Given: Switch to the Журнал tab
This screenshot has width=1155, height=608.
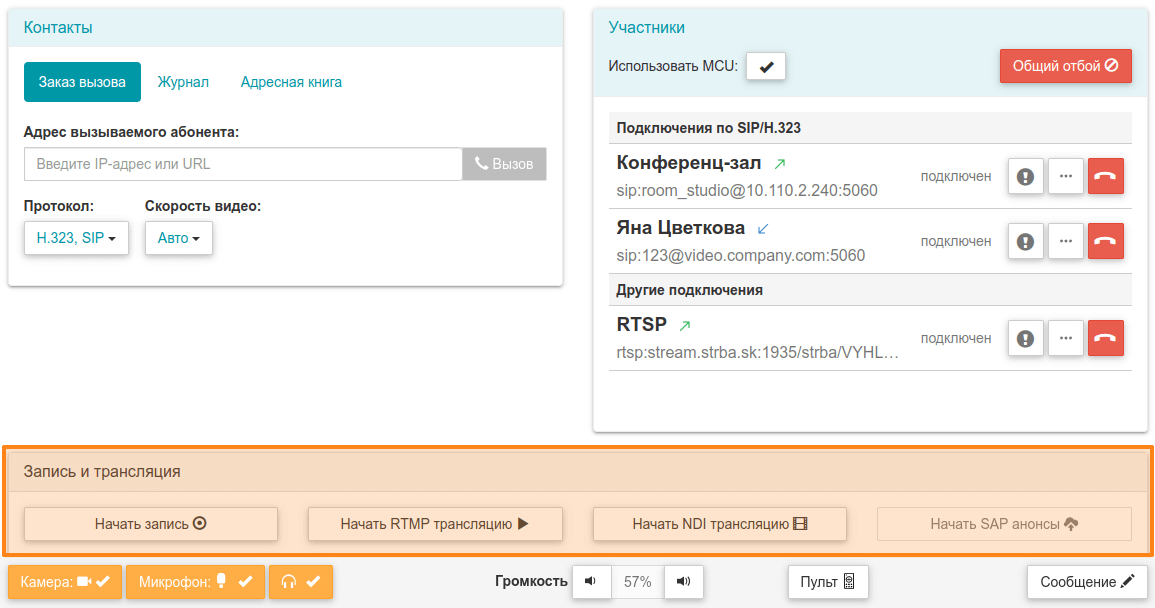Looking at the screenshot, I should click(183, 82).
